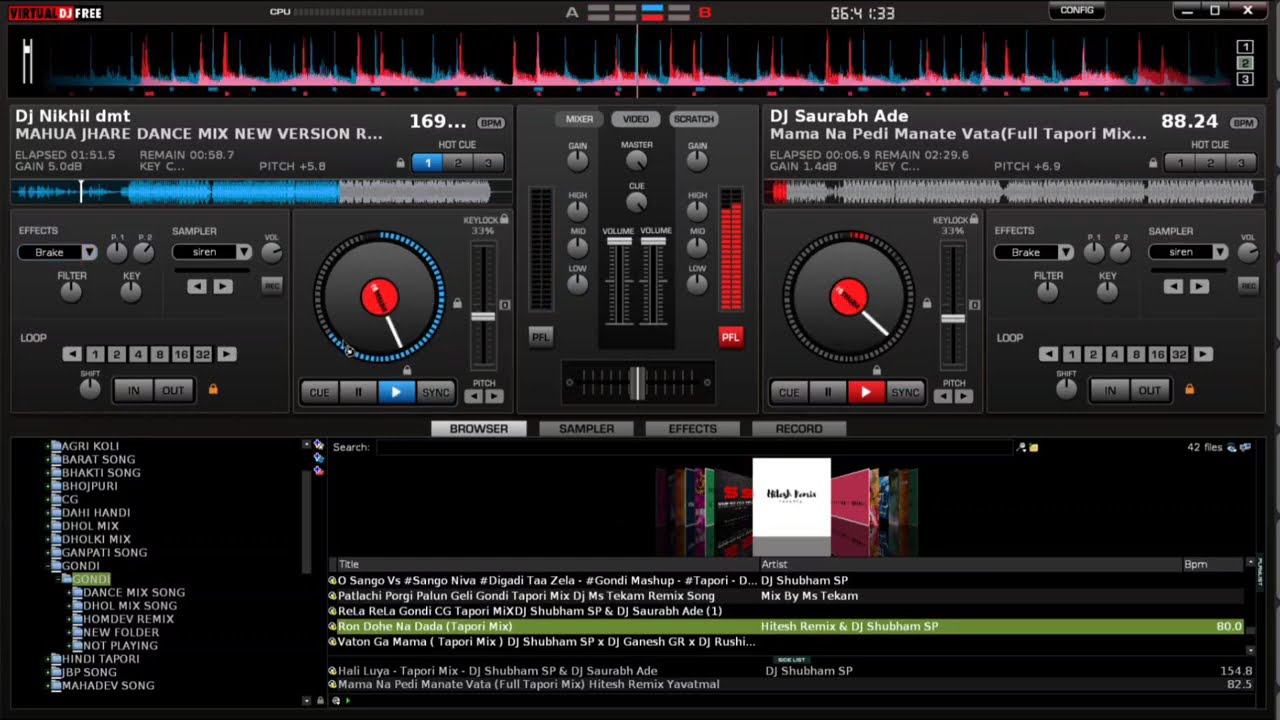Click left deck BPM tap button

pyautogui.click(x=491, y=123)
